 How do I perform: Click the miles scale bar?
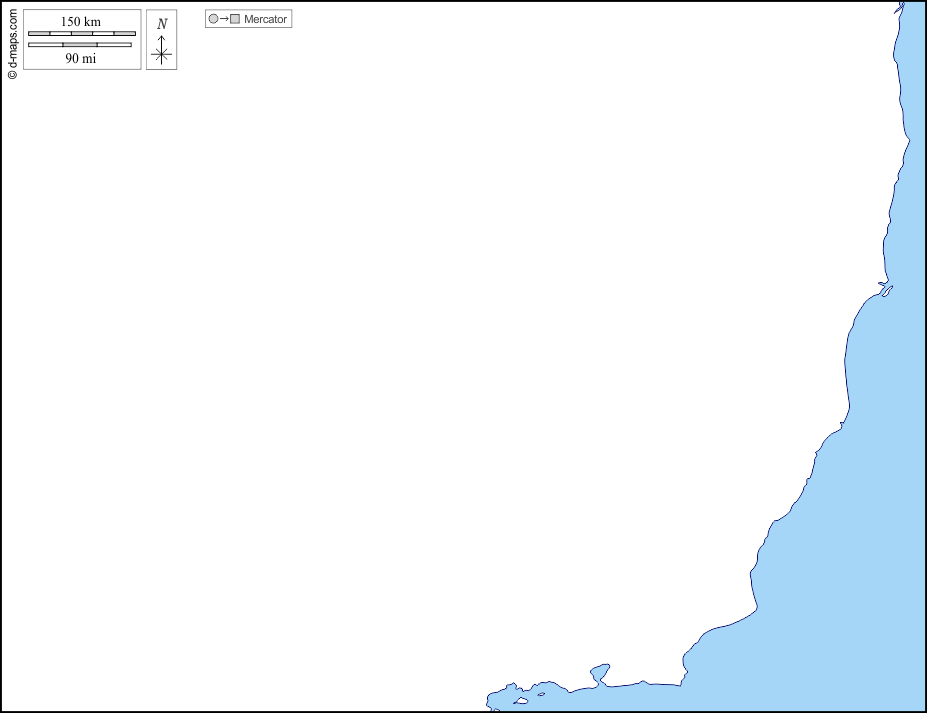[x=79, y=45]
